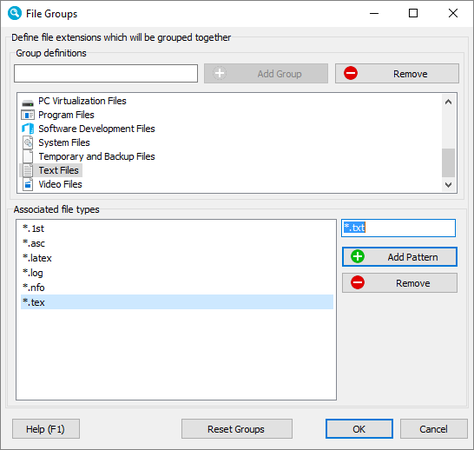Click the red minus icon to remove the group
474x450 pixels.
coord(351,73)
